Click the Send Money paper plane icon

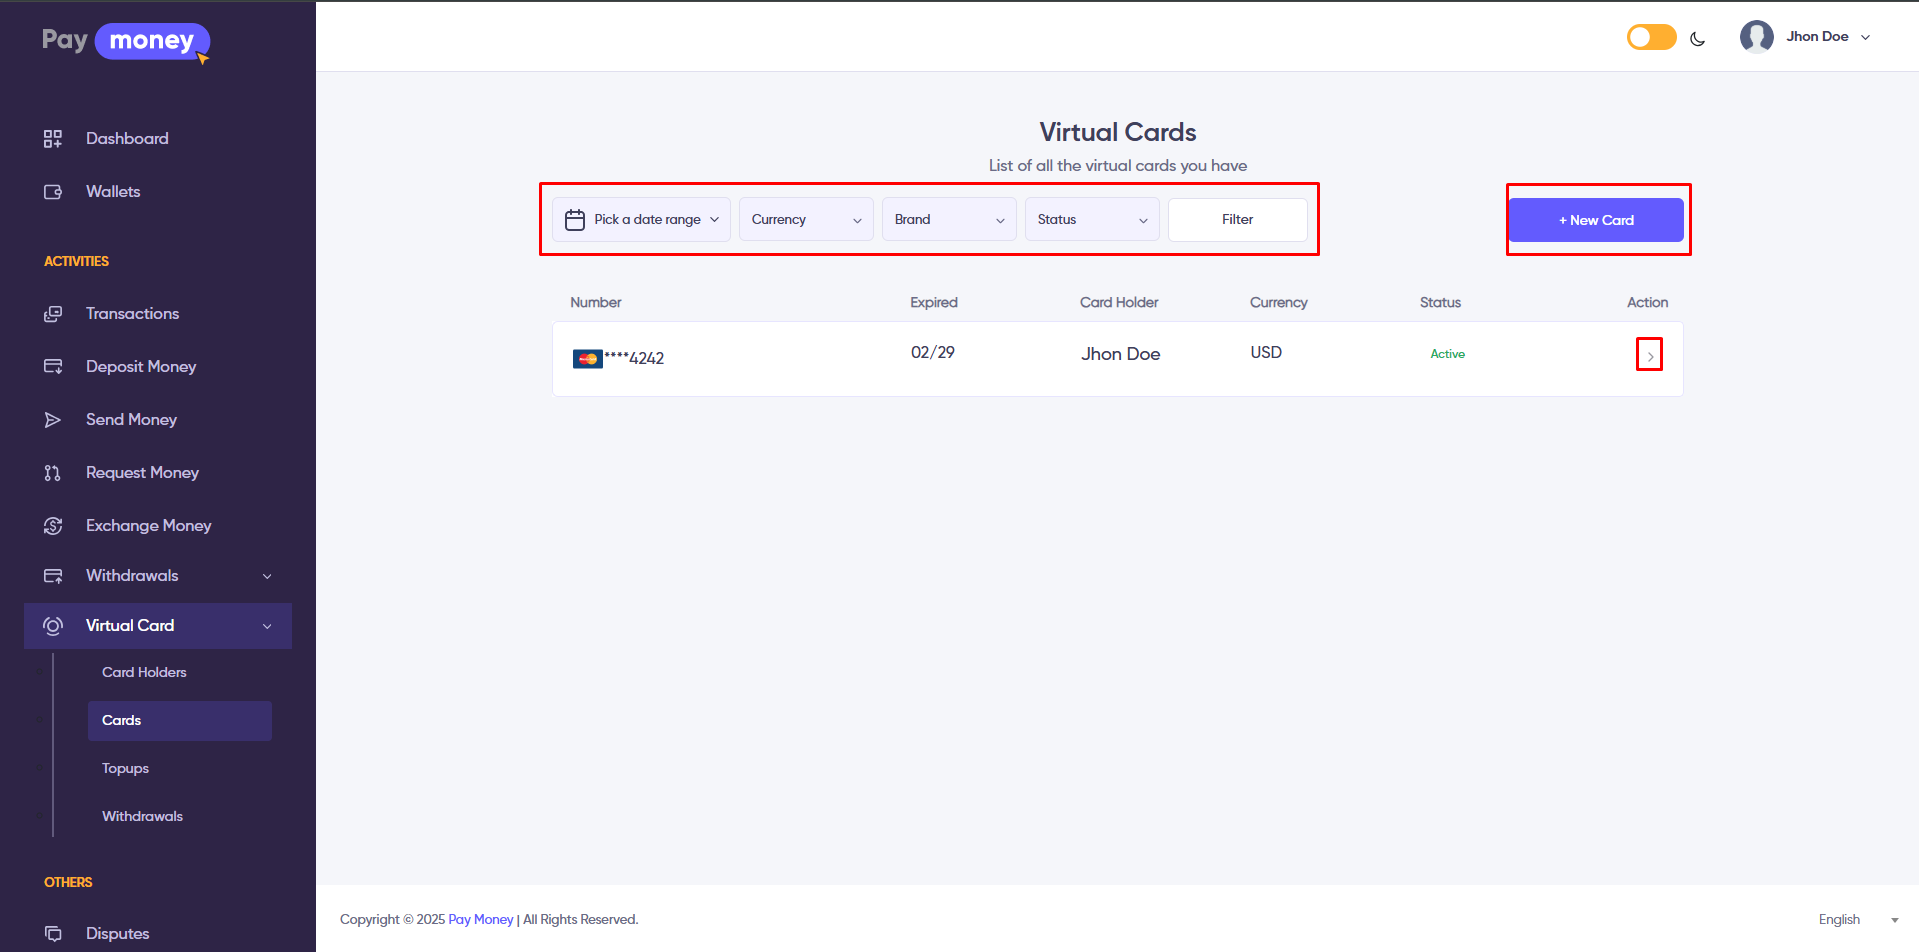[x=53, y=420]
